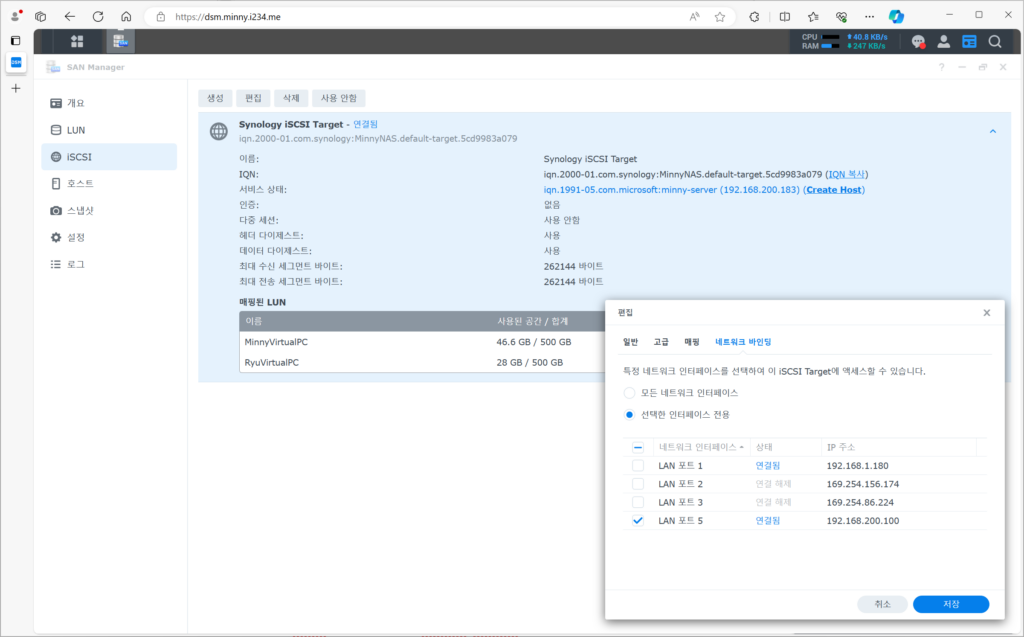
Task: Click the 생성 button
Action: pos(215,98)
